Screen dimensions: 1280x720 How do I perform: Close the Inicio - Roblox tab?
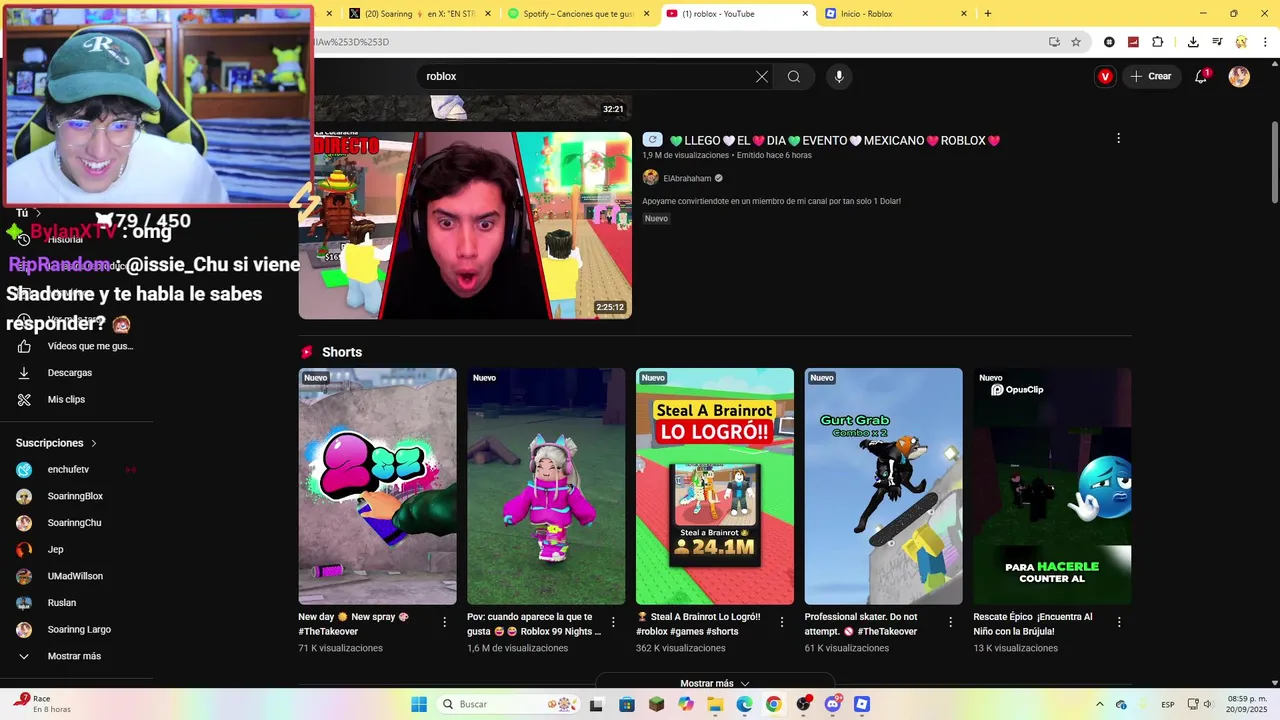click(964, 14)
